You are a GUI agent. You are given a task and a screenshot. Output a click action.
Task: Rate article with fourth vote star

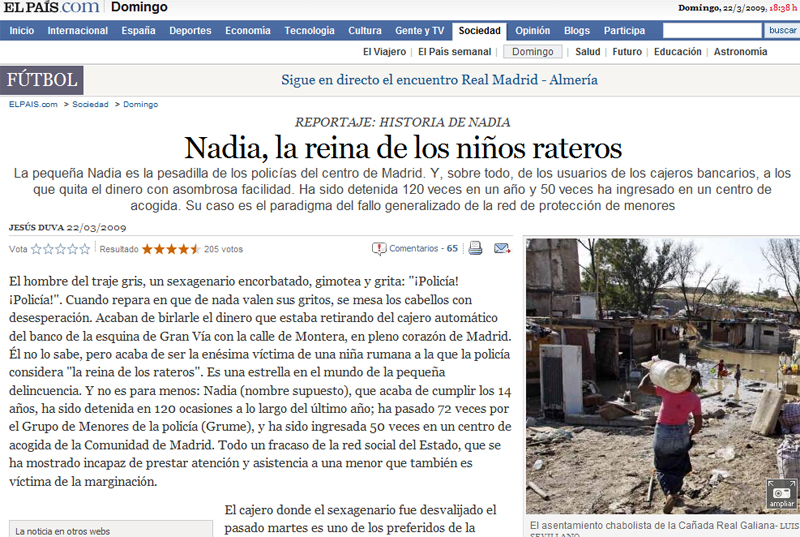pyautogui.click(x=72, y=249)
